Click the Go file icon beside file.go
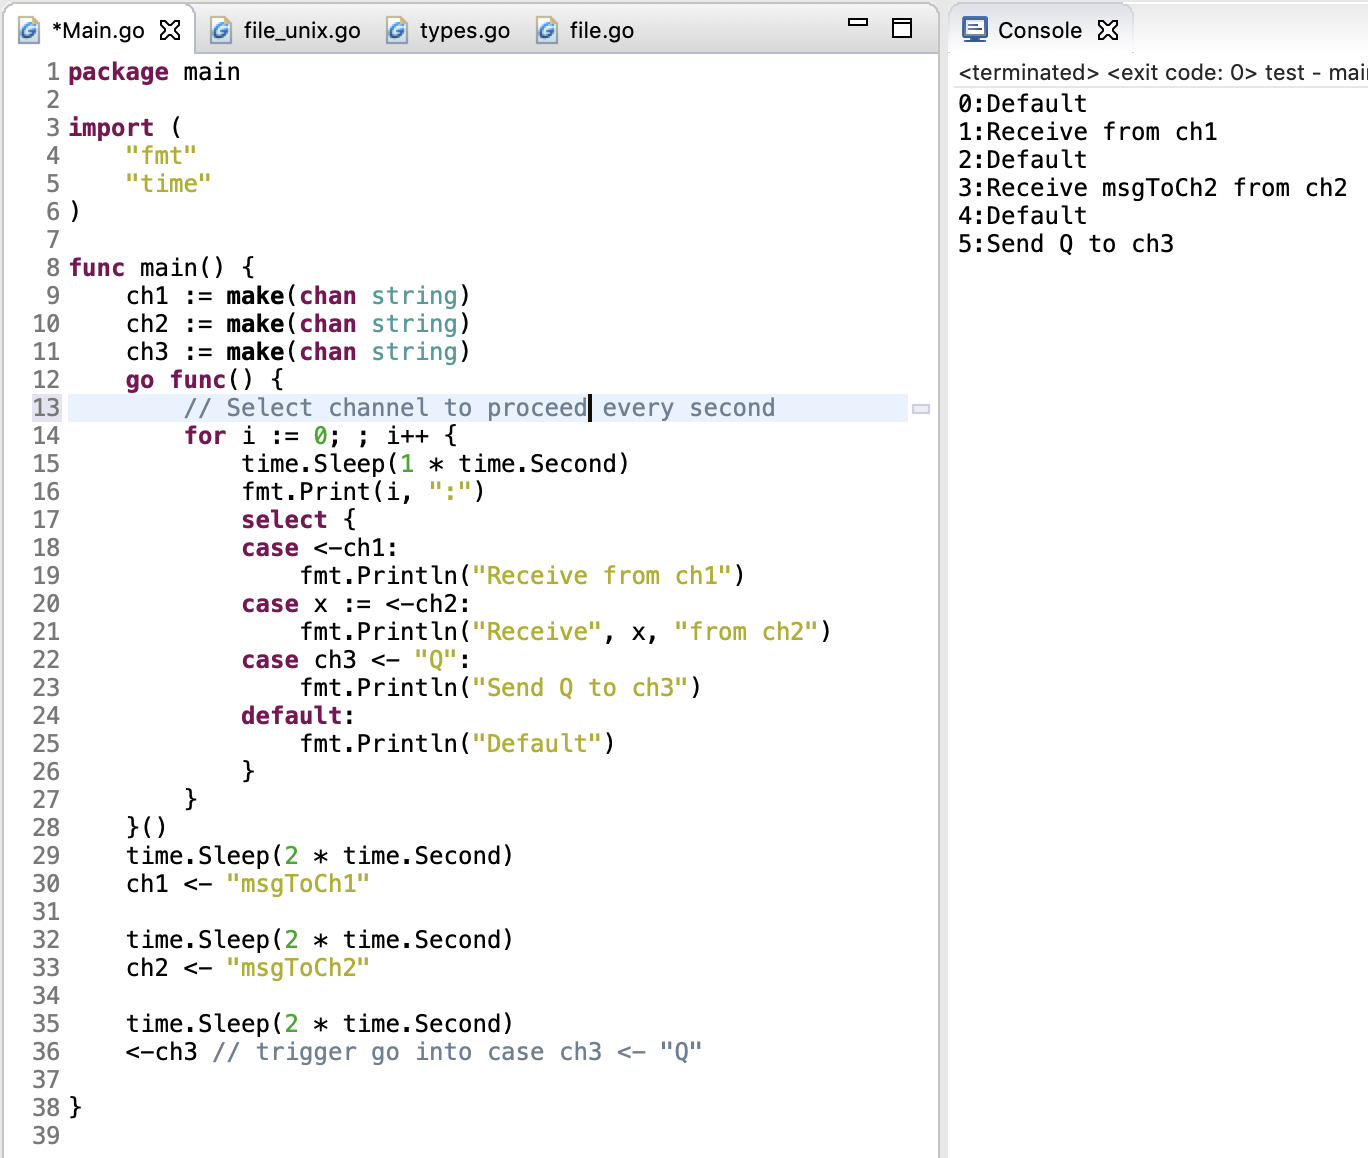 click(x=547, y=31)
